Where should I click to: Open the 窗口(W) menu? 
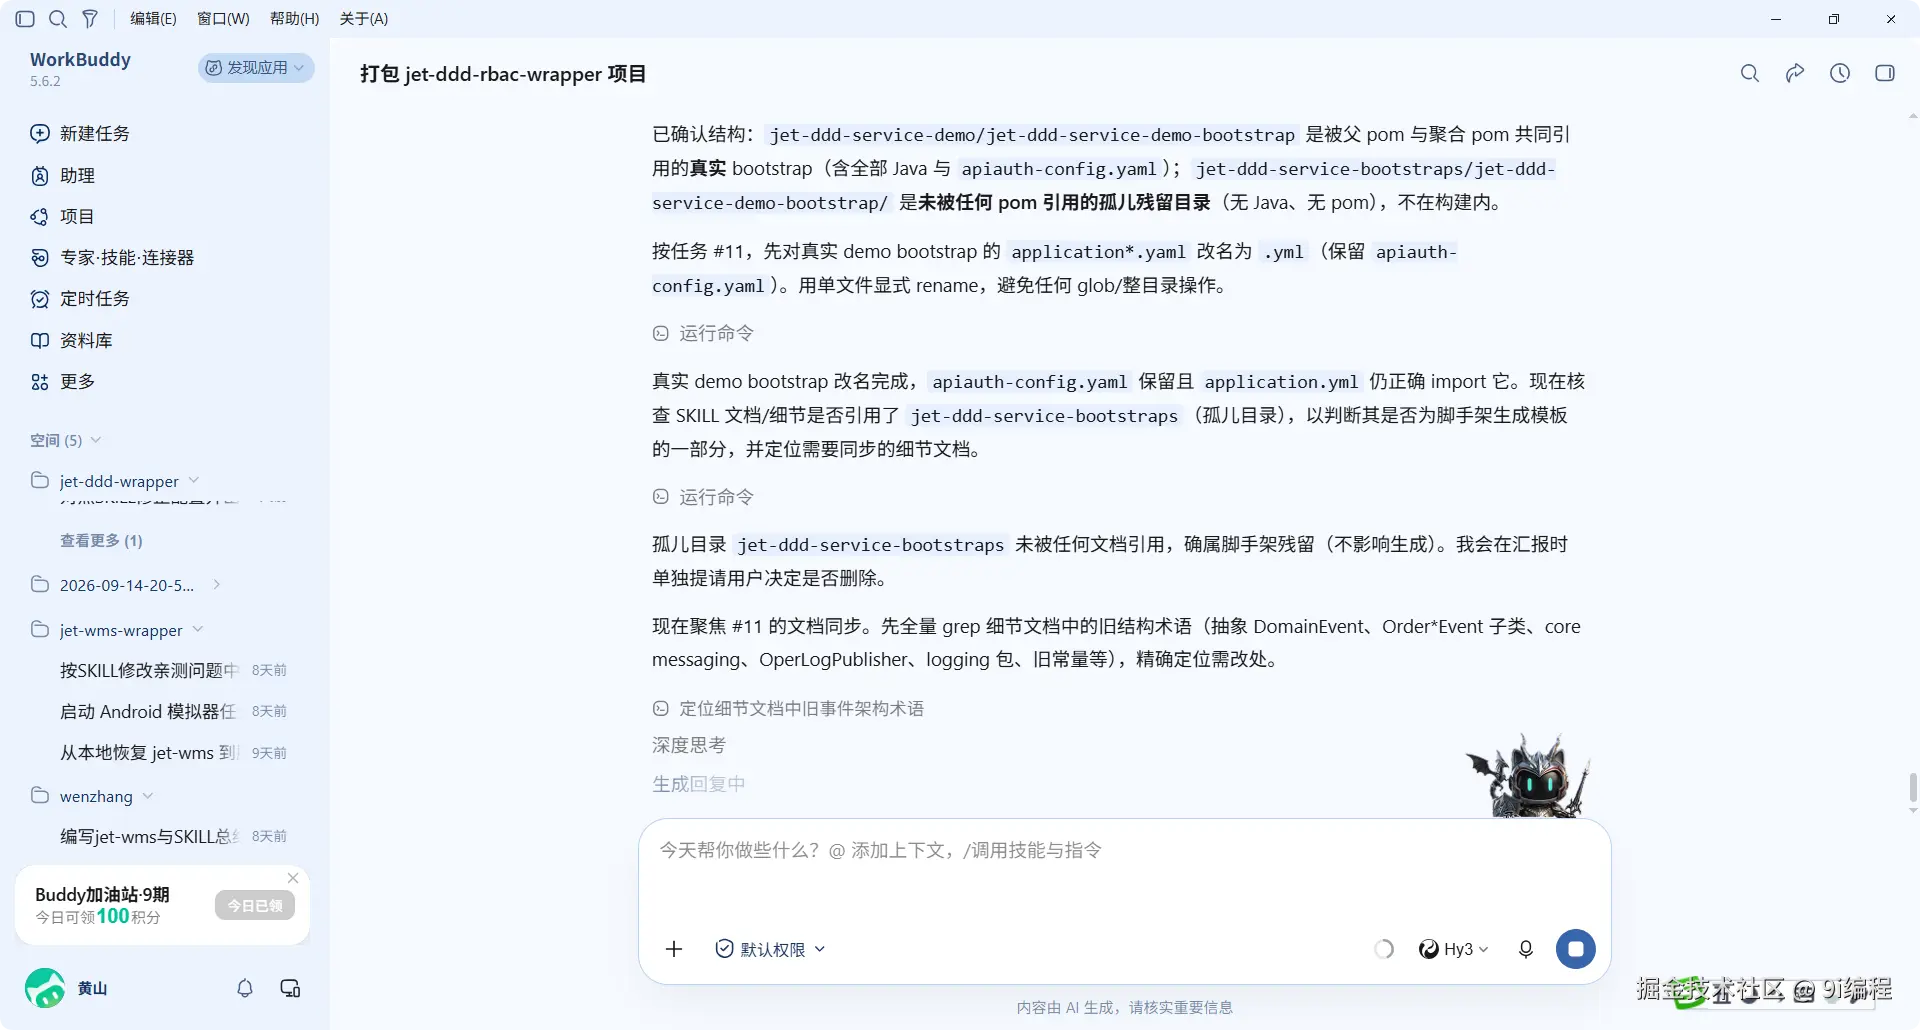pos(223,19)
